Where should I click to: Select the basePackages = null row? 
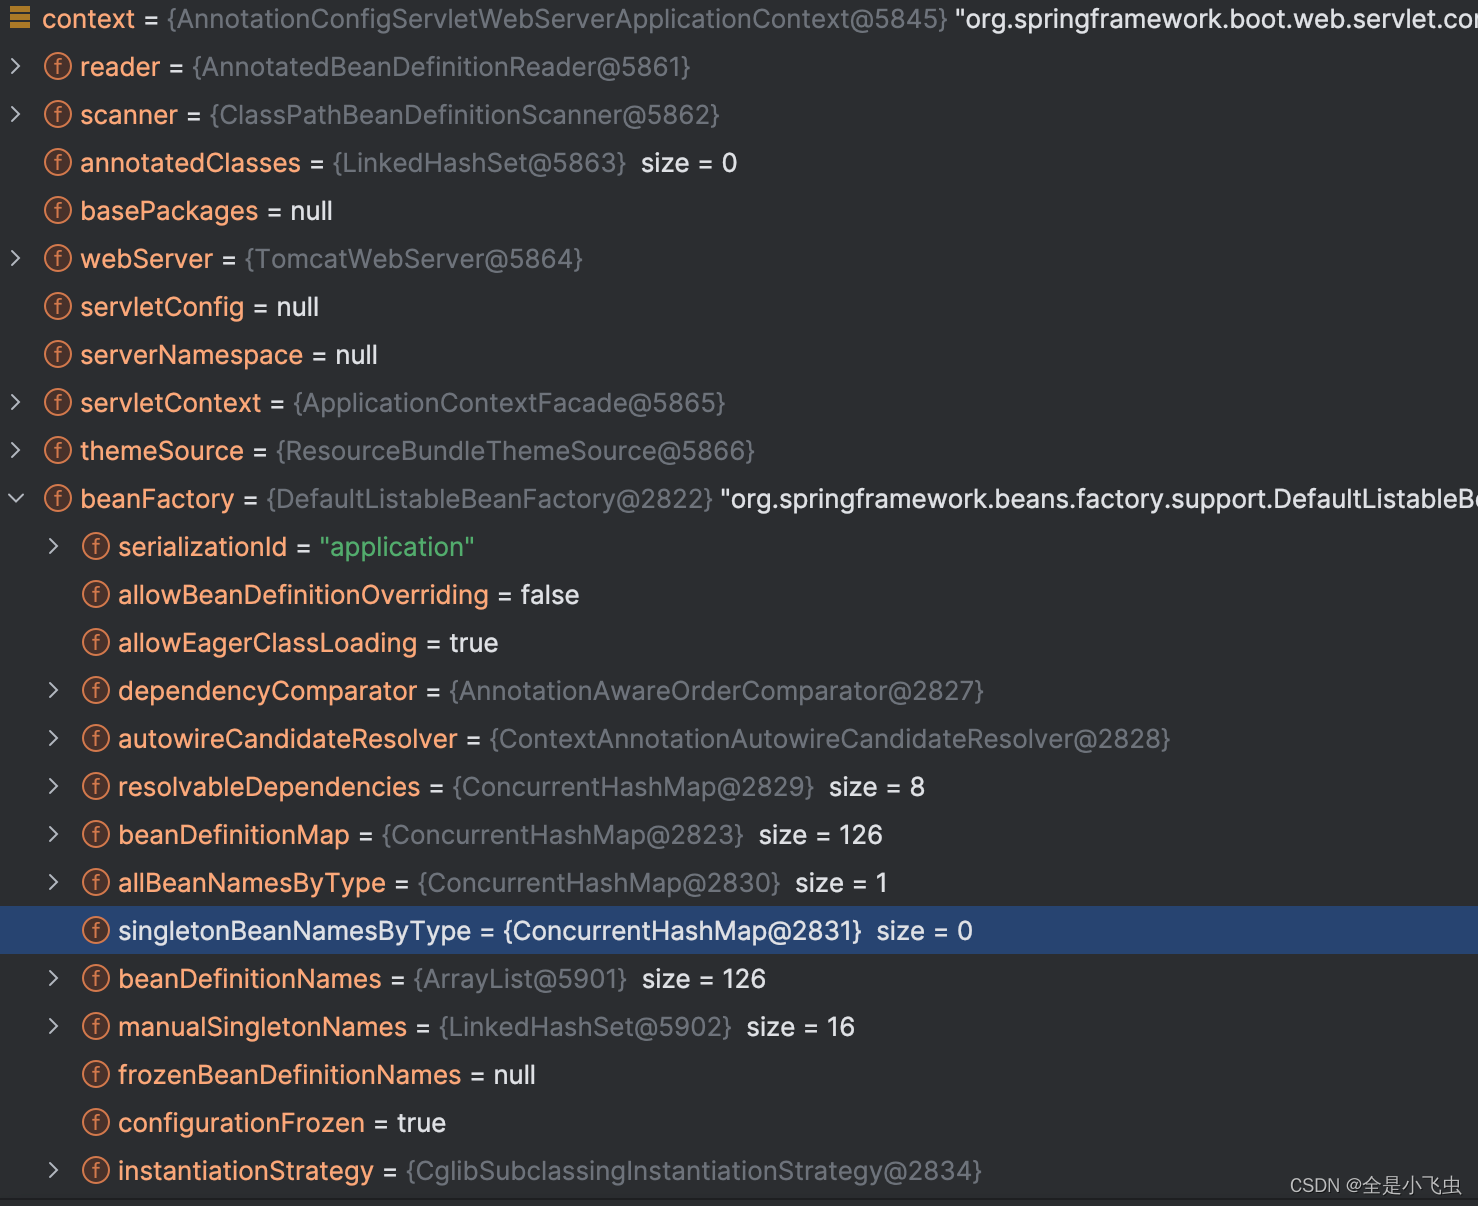tap(739, 211)
